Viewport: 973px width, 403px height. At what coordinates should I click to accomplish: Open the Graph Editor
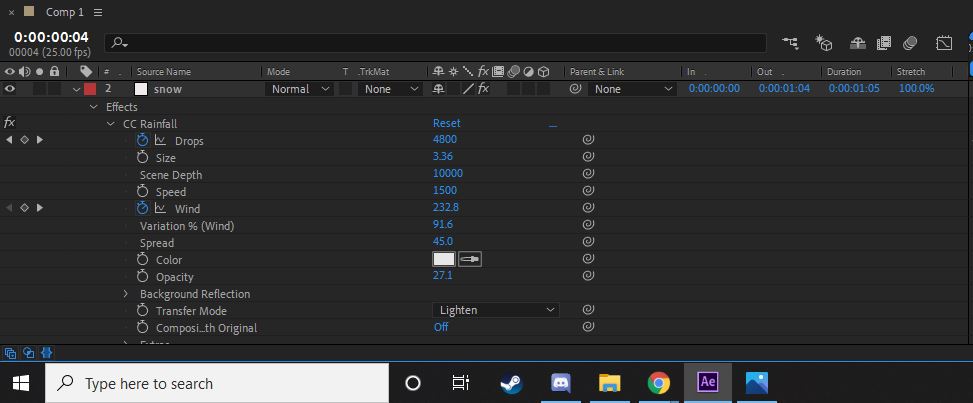click(944, 43)
